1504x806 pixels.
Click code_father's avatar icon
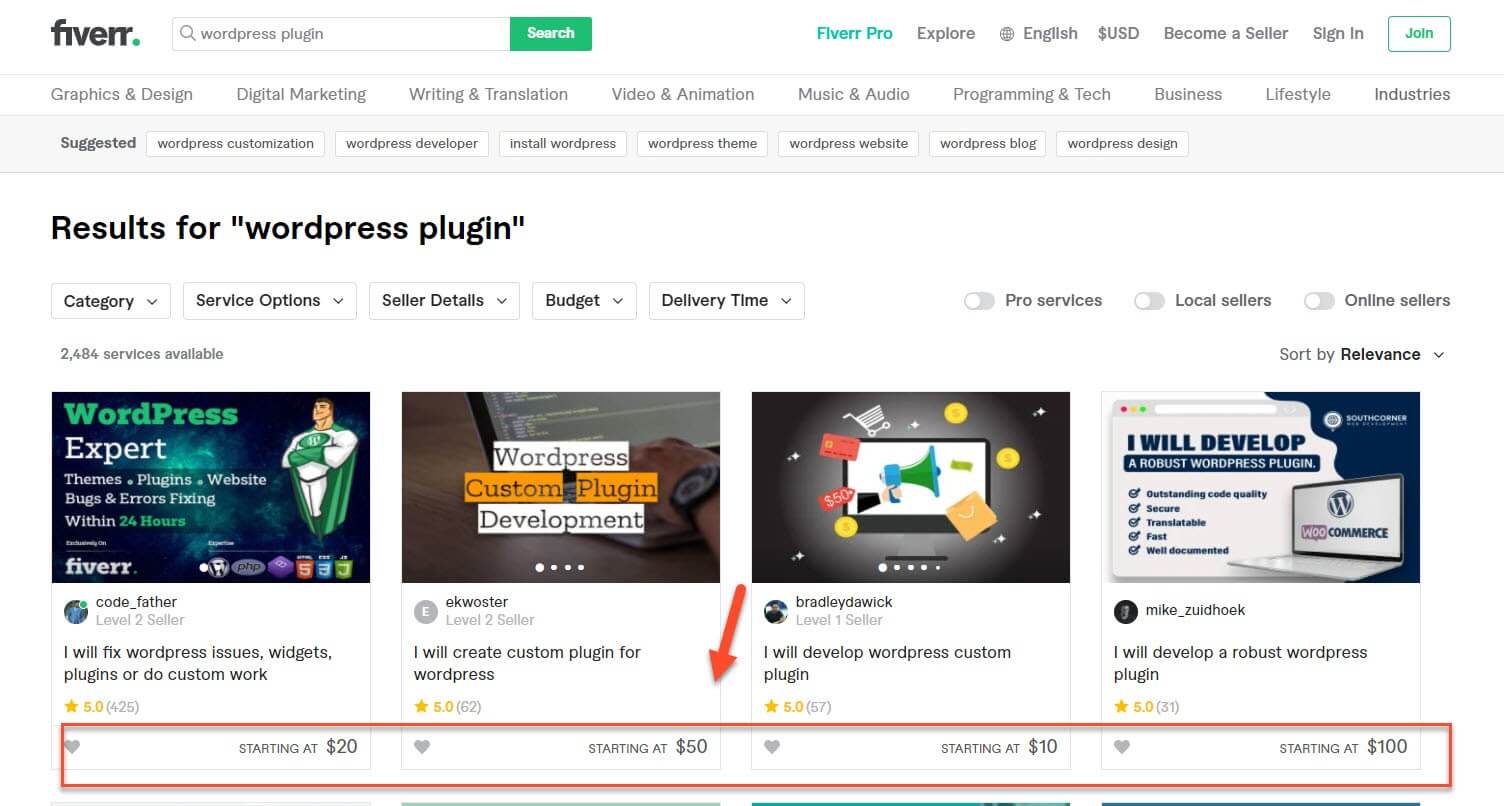(x=76, y=611)
